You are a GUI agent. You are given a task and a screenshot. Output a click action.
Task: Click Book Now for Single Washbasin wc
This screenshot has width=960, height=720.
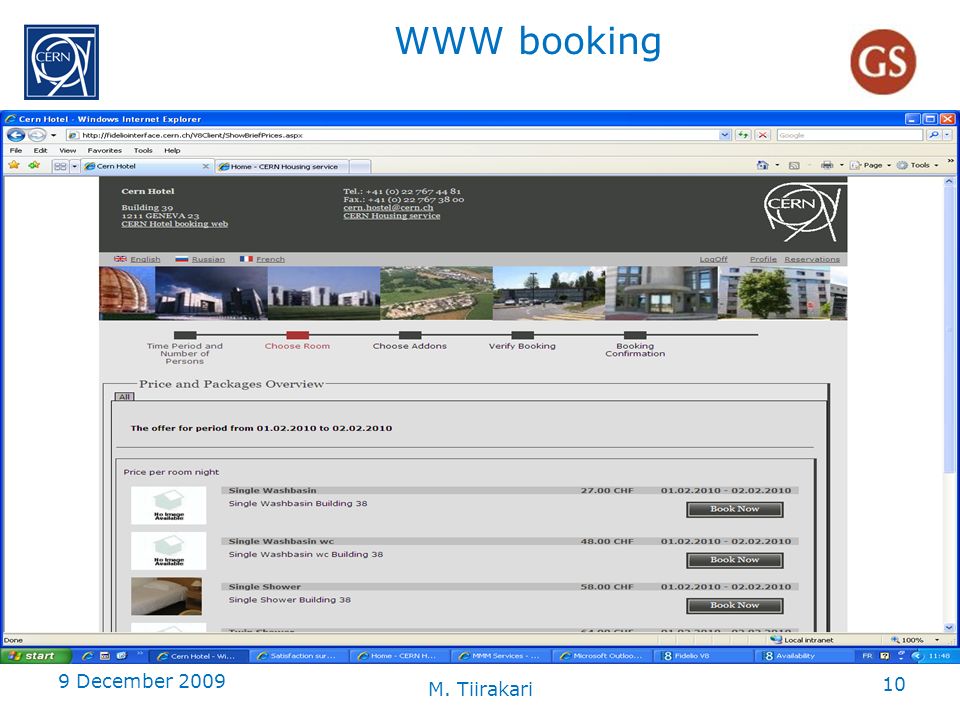coord(735,560)
